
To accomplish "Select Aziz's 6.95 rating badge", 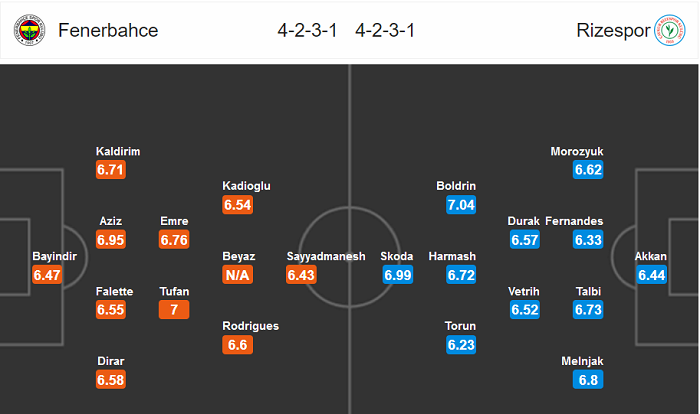I will click(x=111, y=240).
